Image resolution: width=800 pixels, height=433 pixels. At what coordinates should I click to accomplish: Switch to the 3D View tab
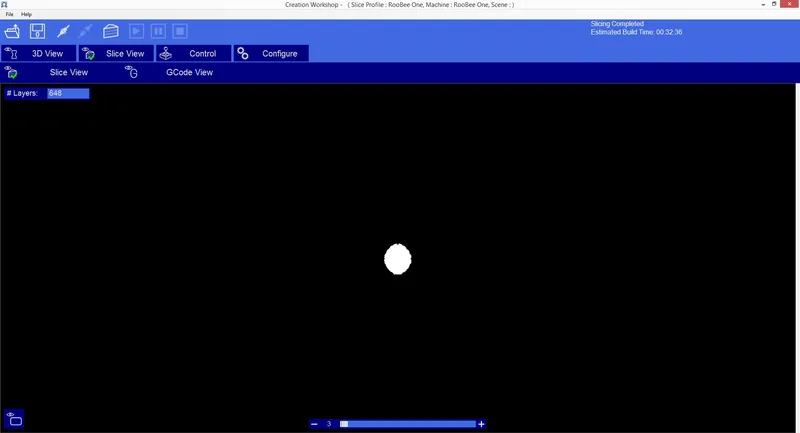point(38,54)
